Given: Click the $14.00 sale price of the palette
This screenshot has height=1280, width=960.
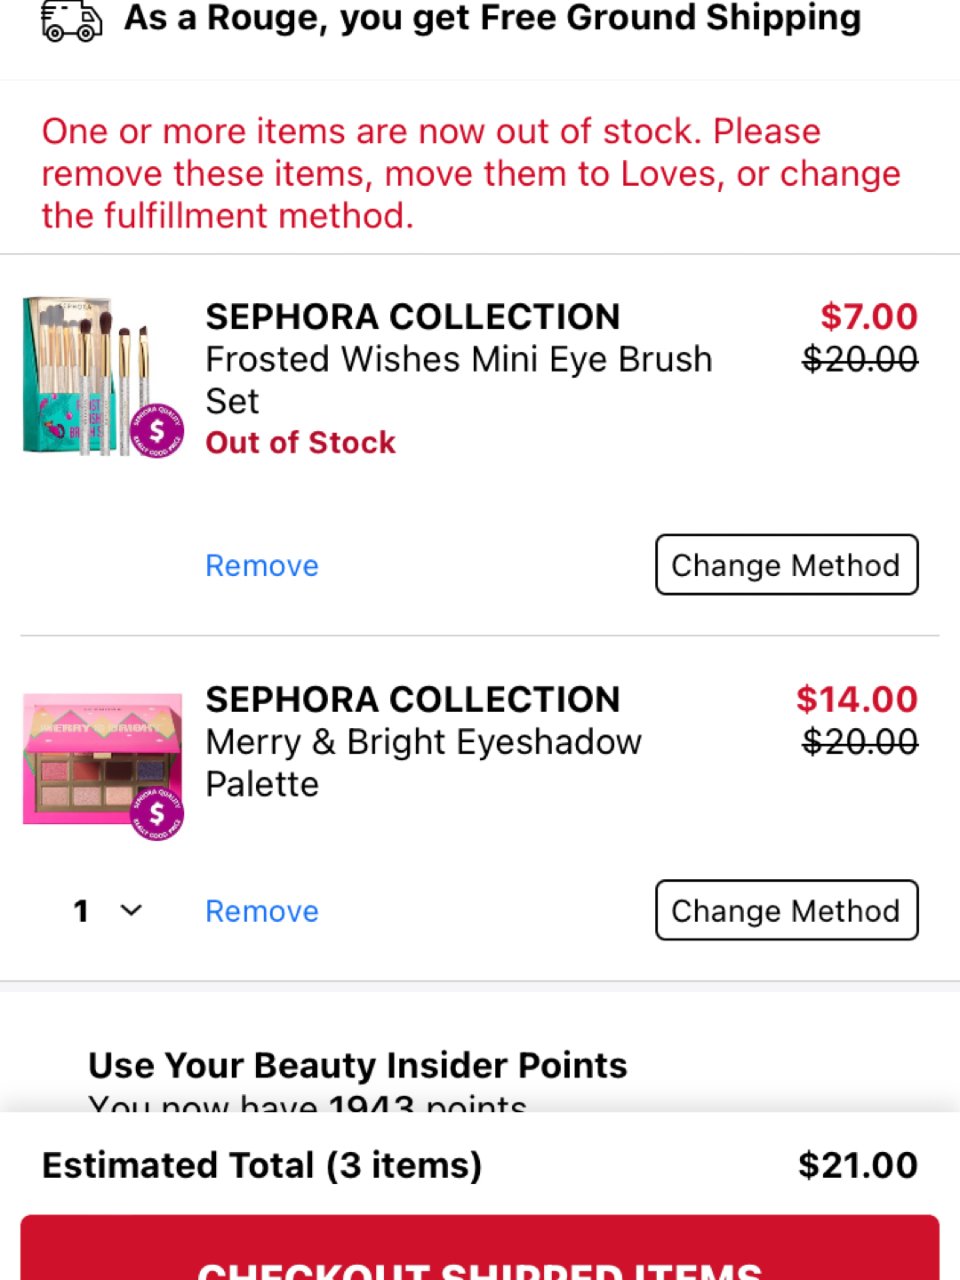Looking at the screenshot, I should point(856,700).
